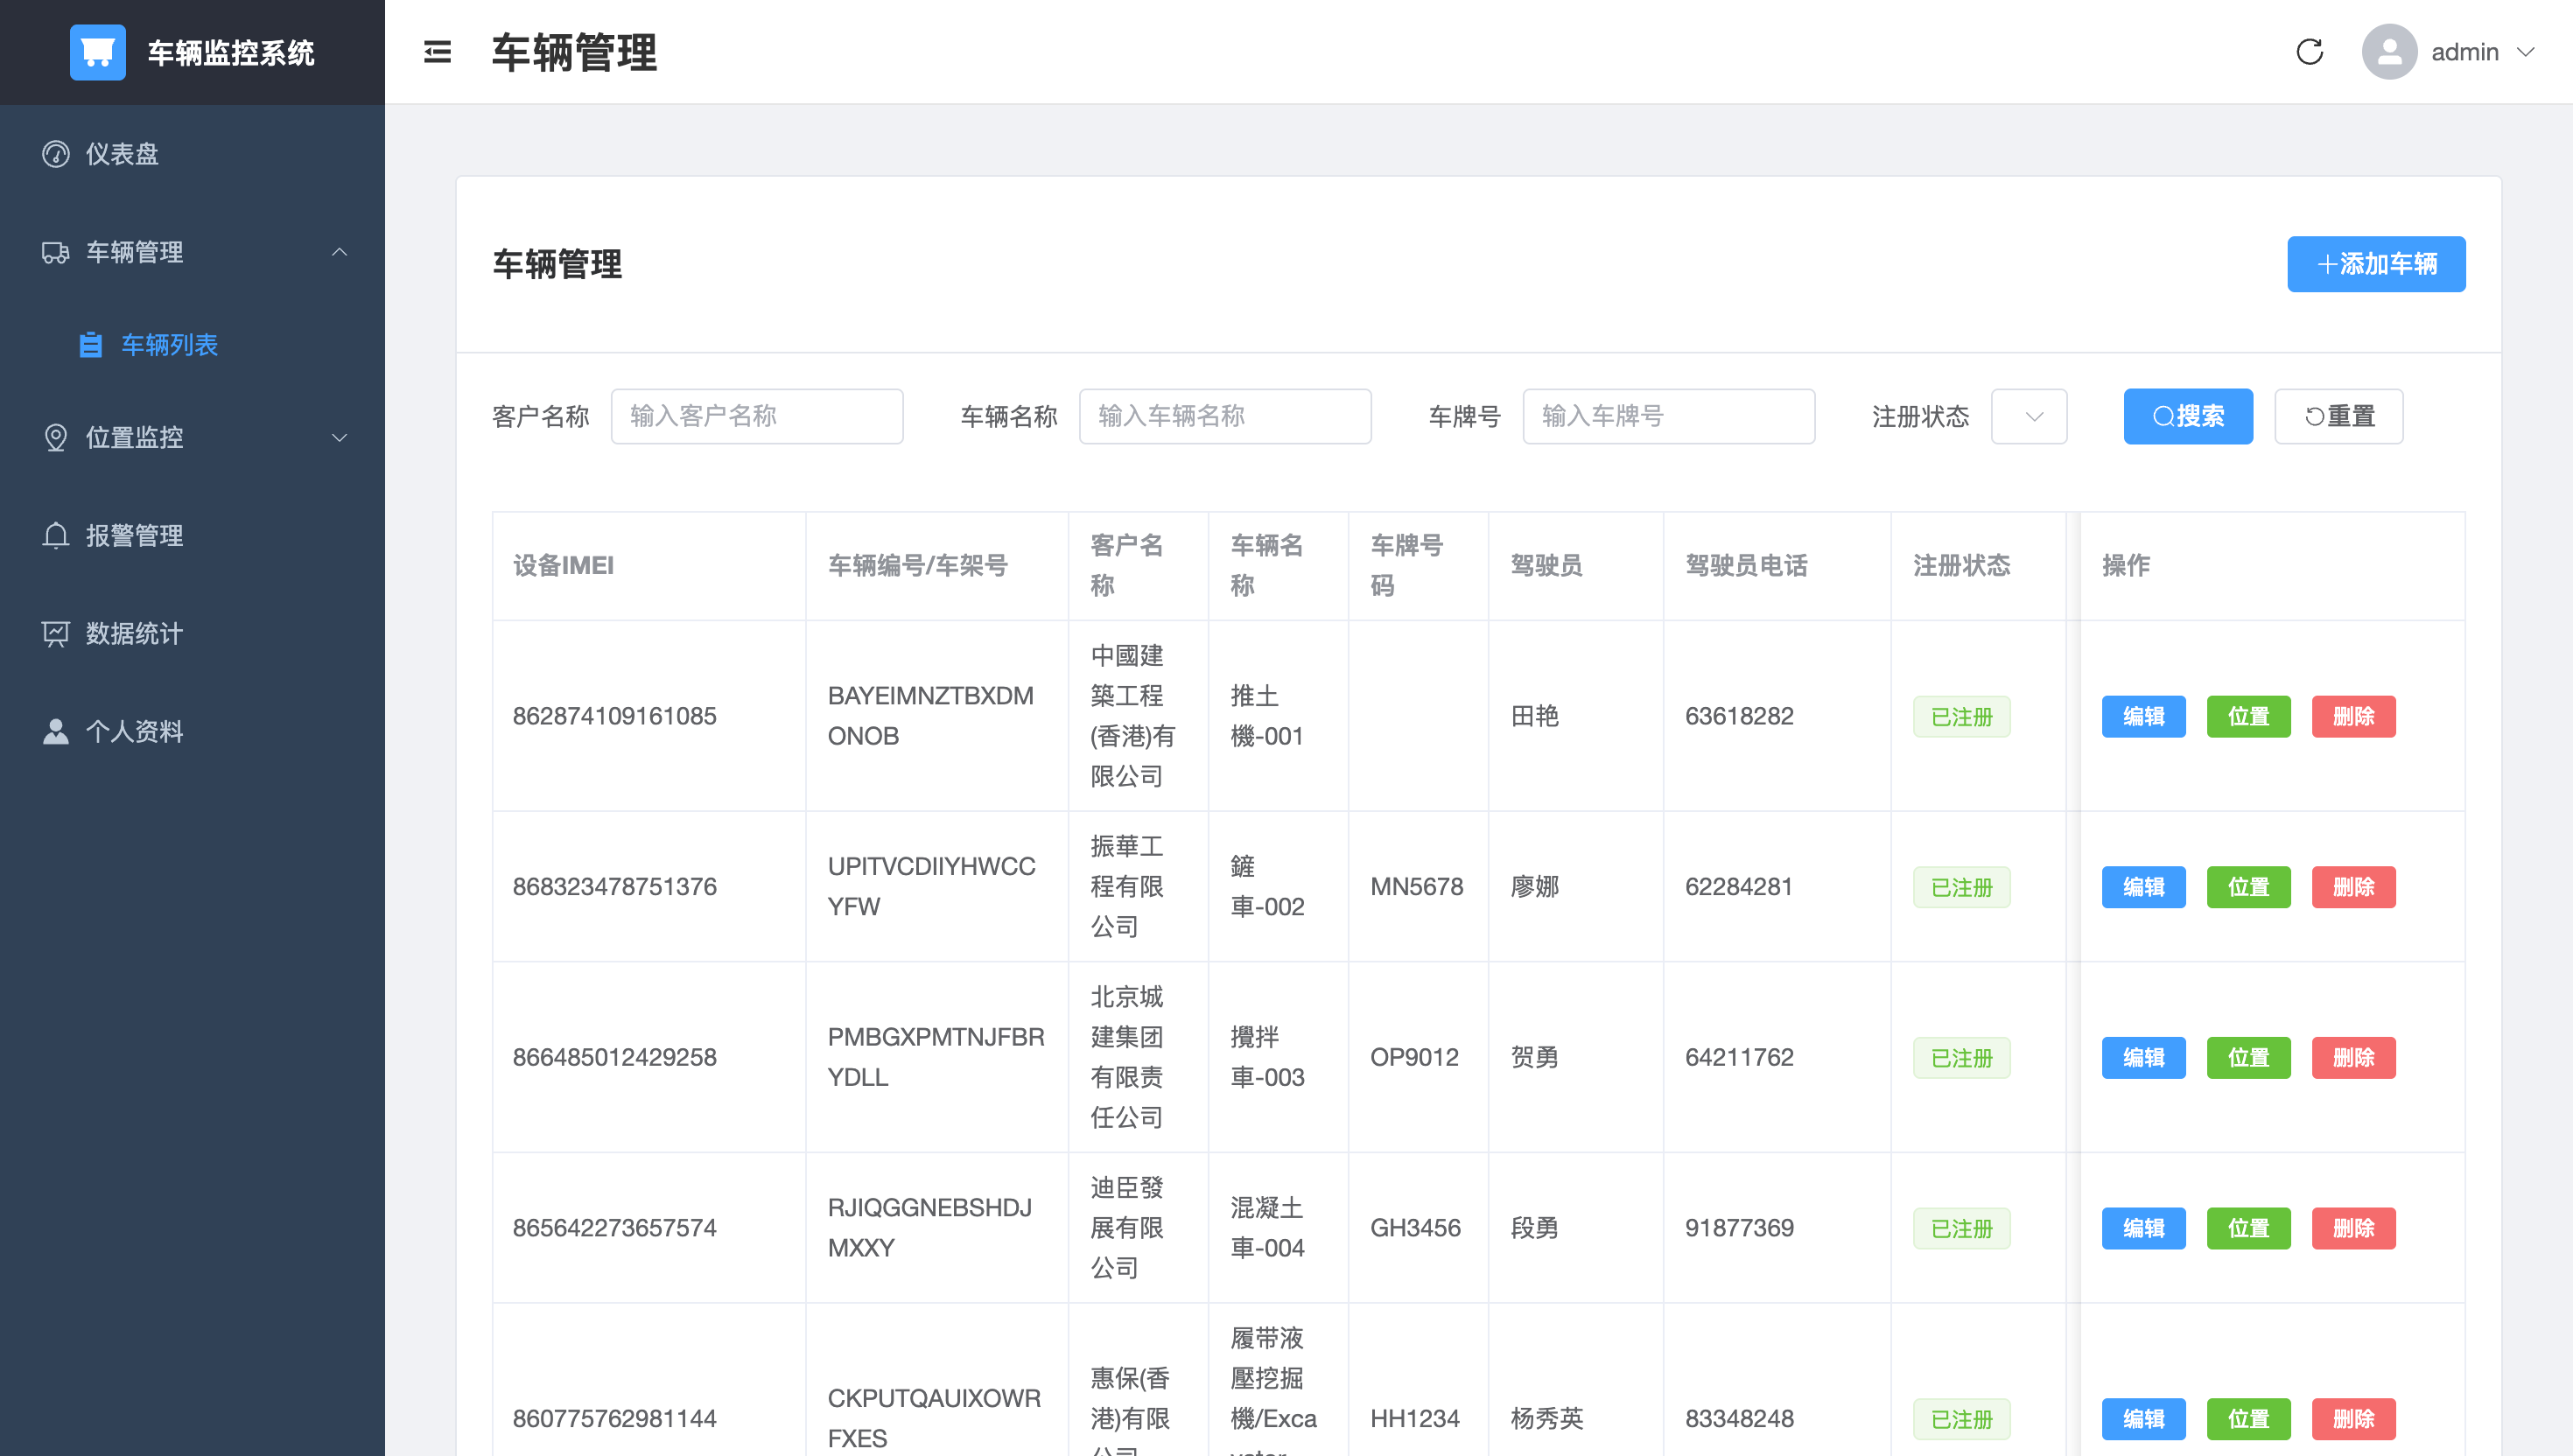The width and height of the screenshot is (2573, 1456).
Task: Focus the 客户名称 input field
Action: [x=756, y=416]
